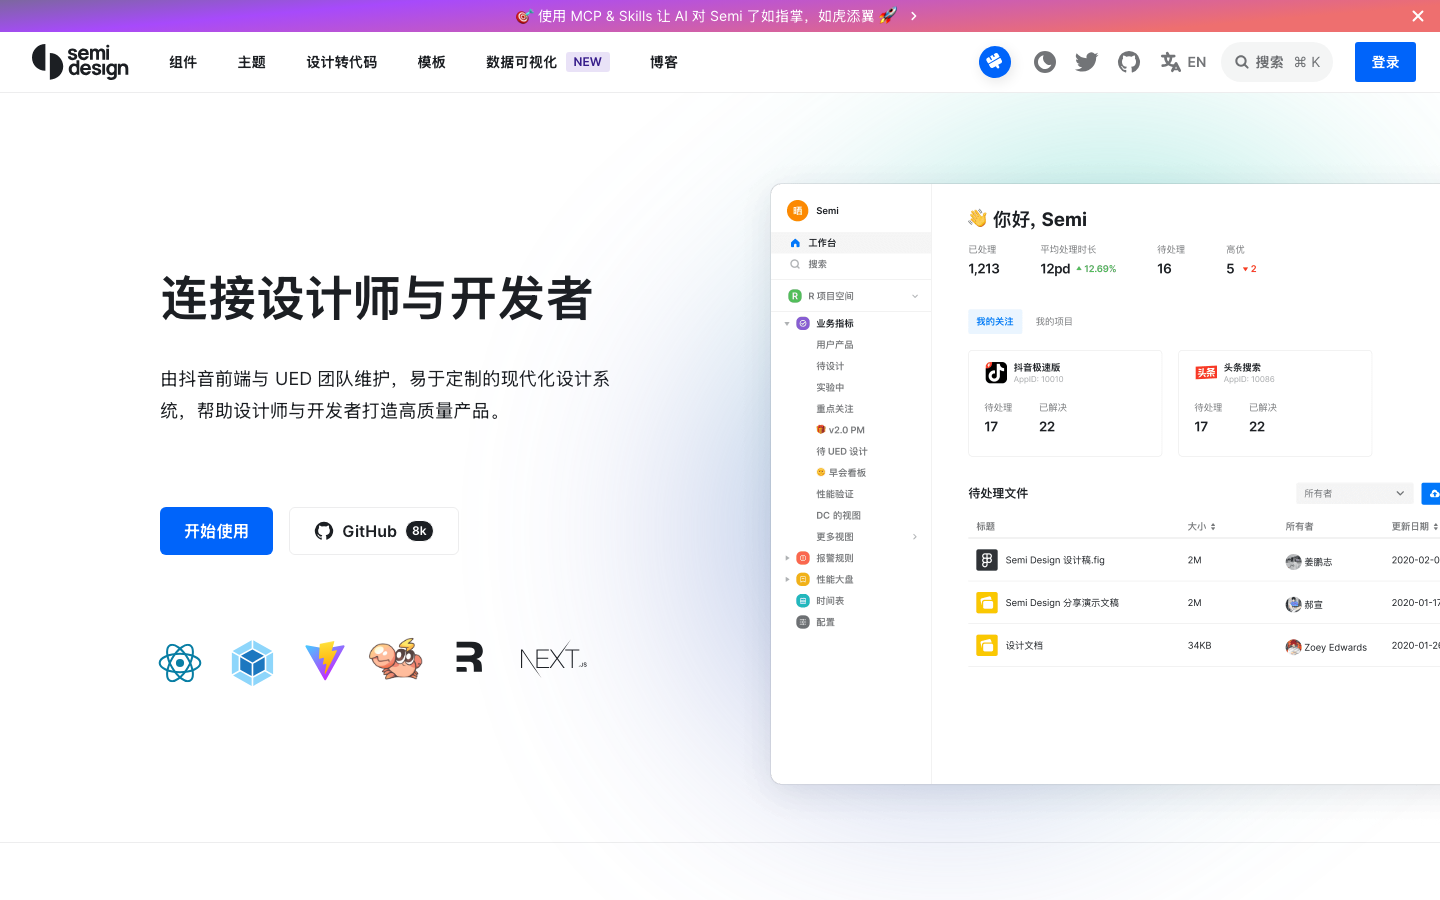
Task: Expand the banner arrow chevron
Action: [913, 16]
